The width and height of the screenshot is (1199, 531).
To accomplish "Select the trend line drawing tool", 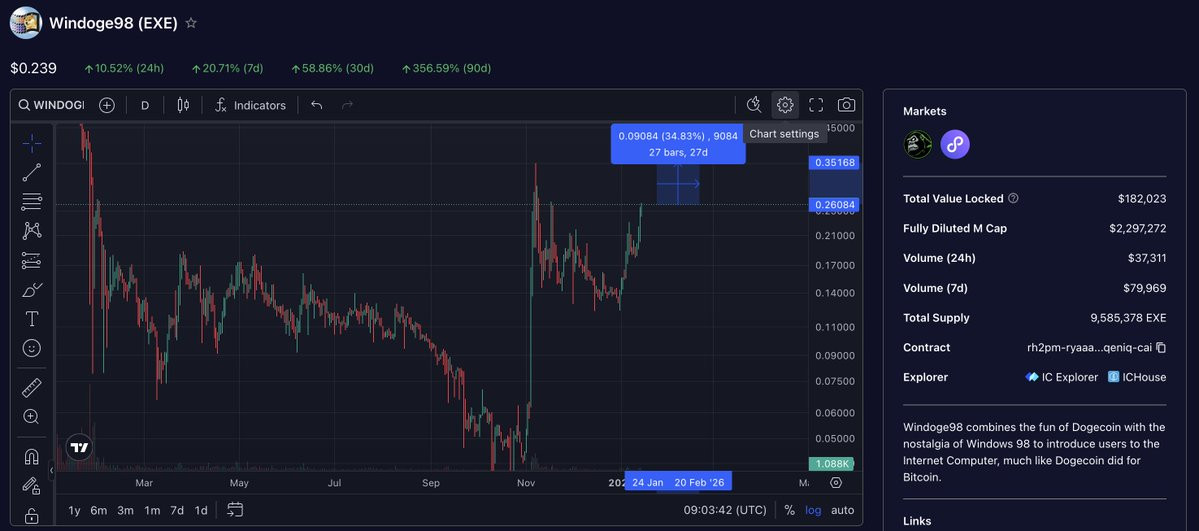I will (31, 172).
